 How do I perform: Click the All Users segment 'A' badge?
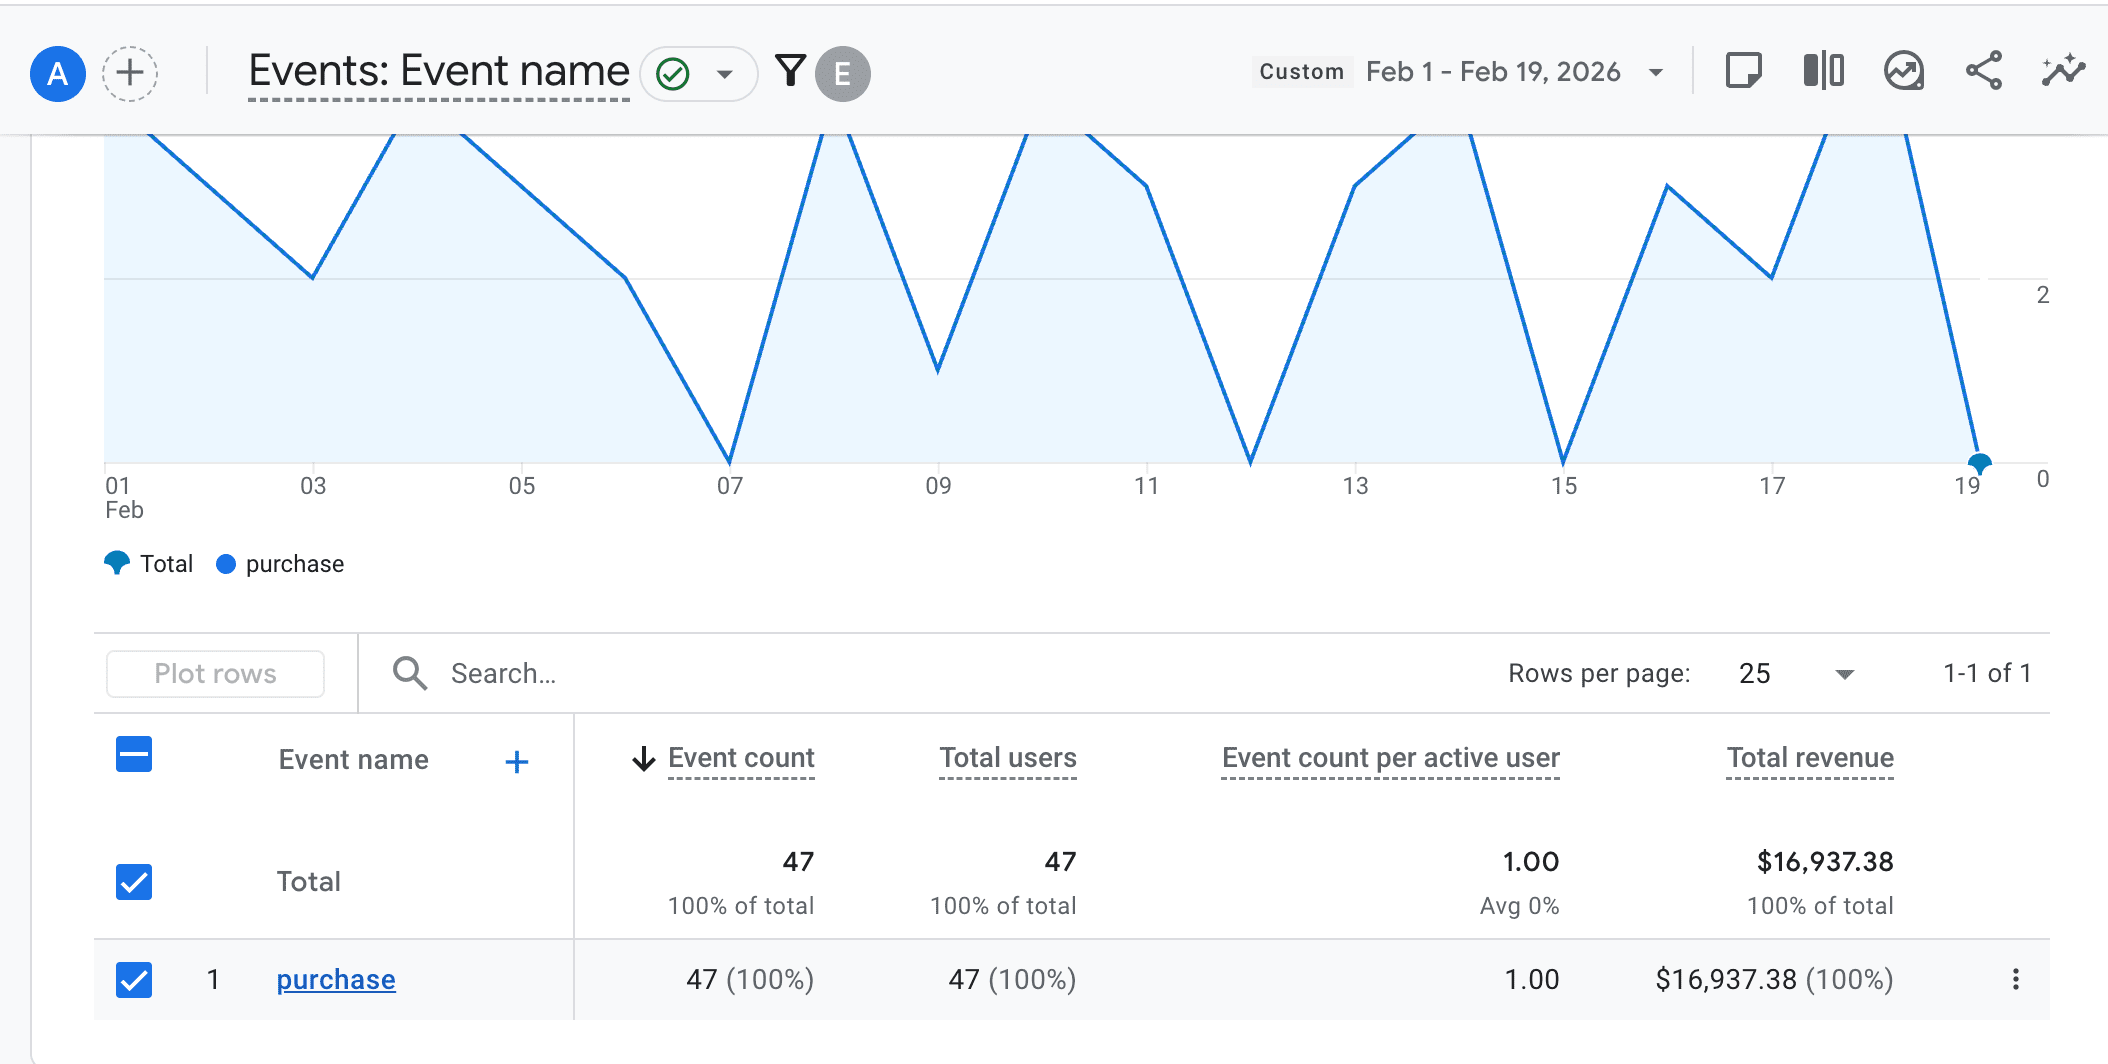click(58, 74)
